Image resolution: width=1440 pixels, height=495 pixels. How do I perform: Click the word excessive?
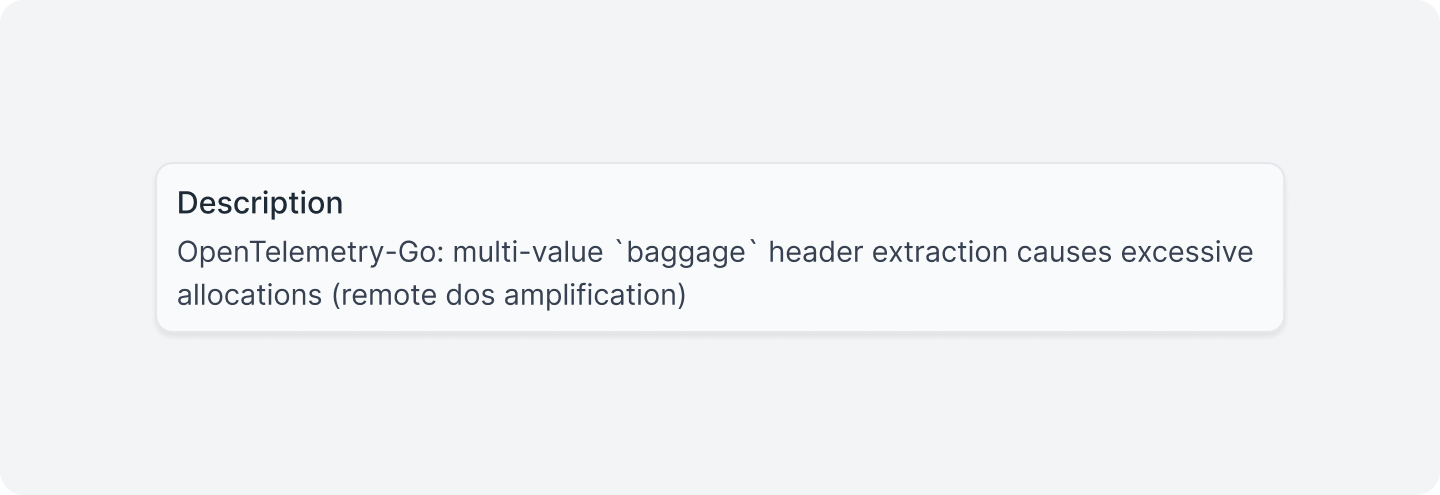(1187, 253)
